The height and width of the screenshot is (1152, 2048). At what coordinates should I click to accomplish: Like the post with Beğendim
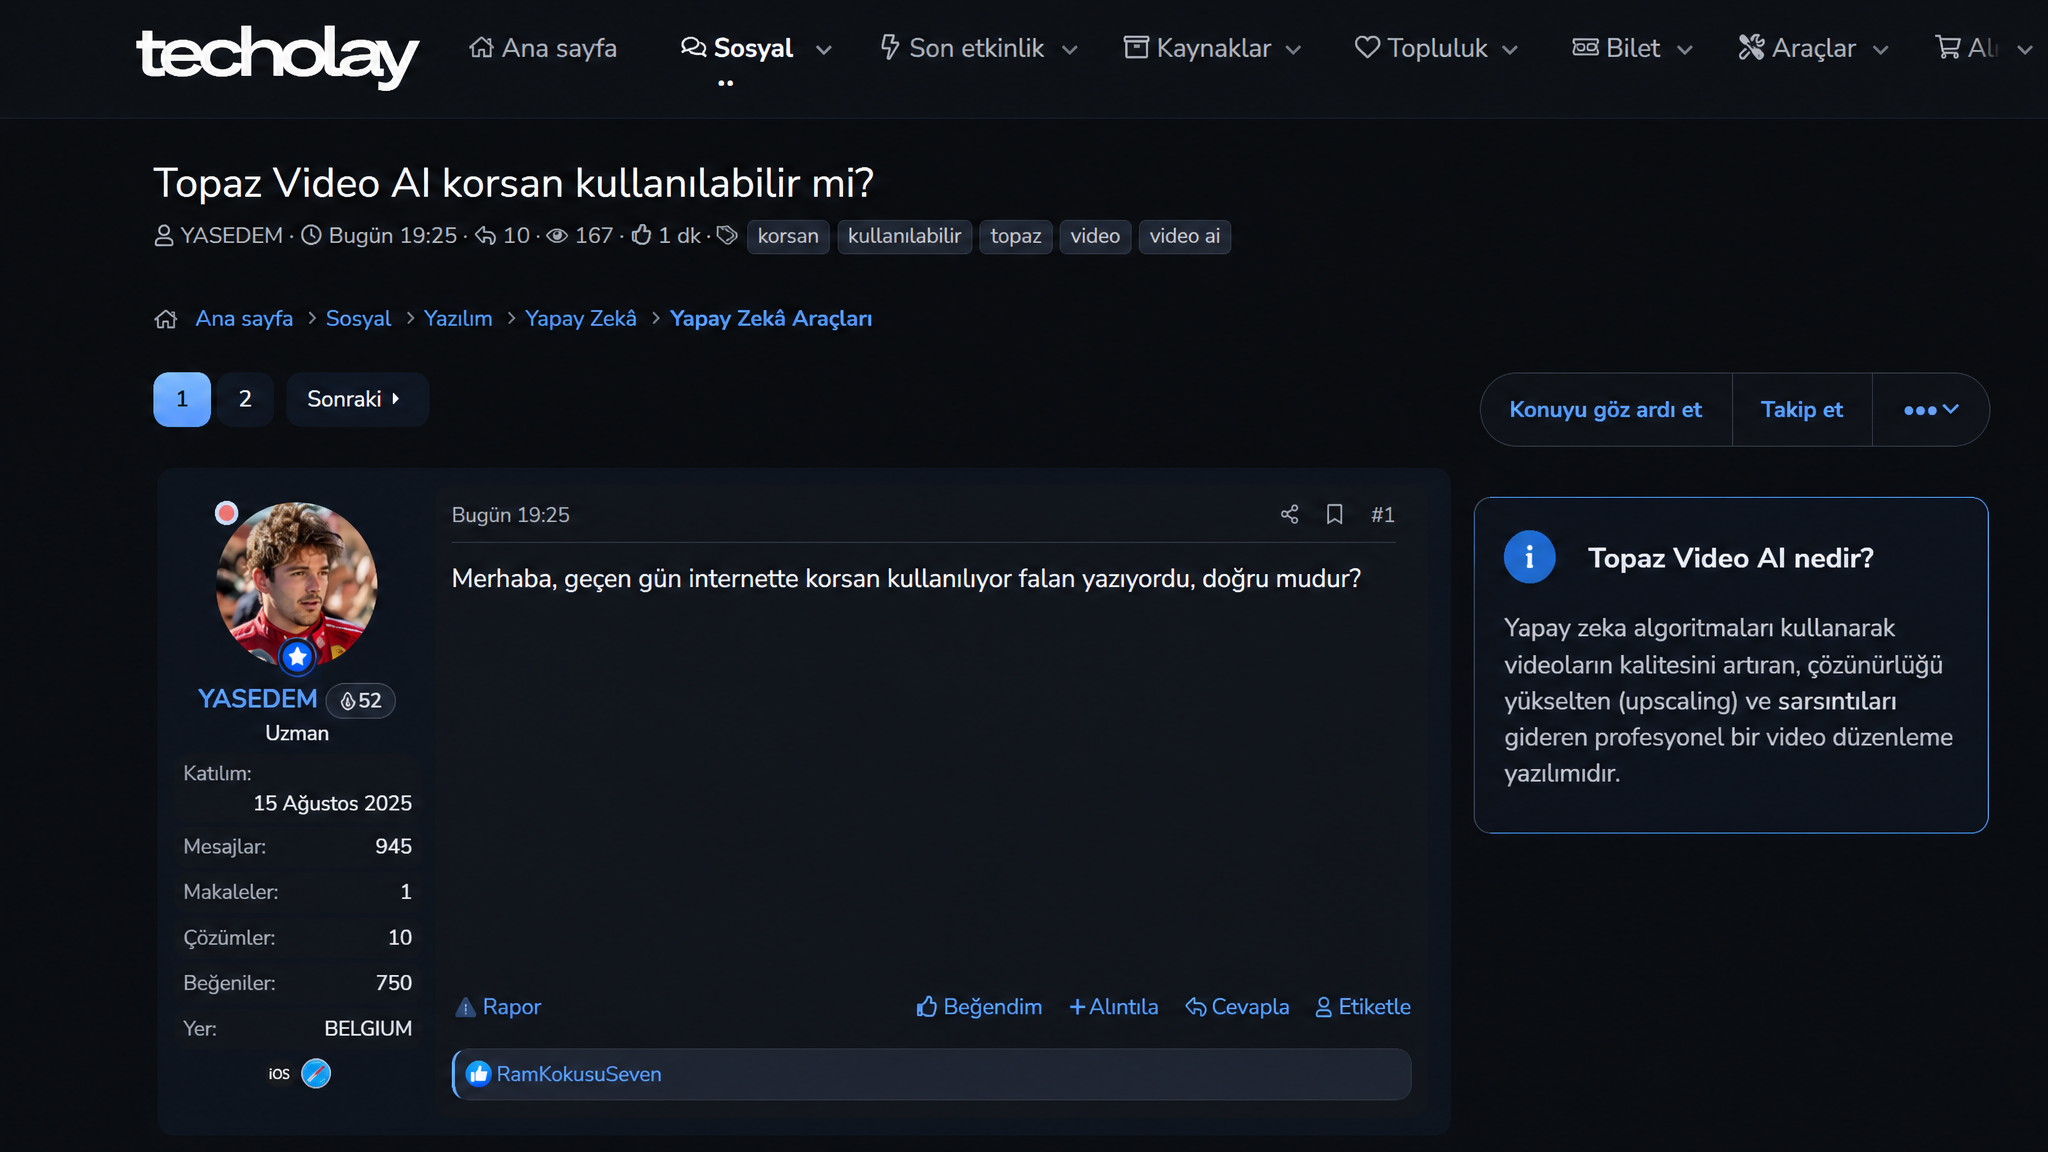[x=979, y=1007]
